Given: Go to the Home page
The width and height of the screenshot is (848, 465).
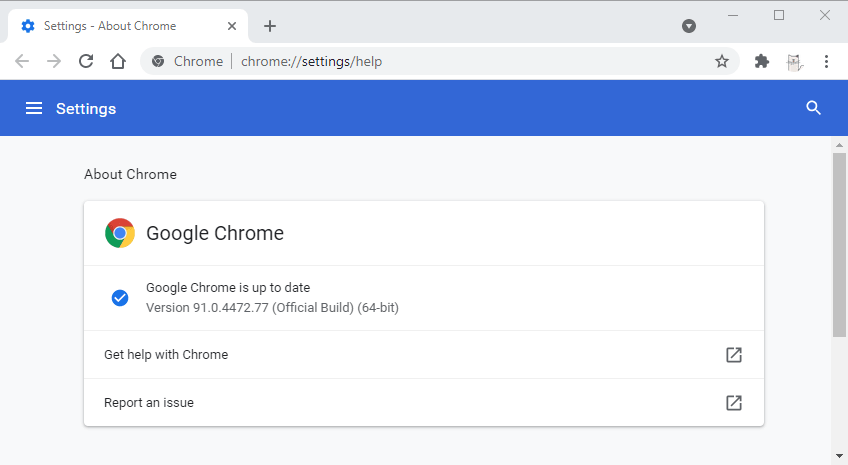Looking at the screenshot, I should (x=118, y=61).
